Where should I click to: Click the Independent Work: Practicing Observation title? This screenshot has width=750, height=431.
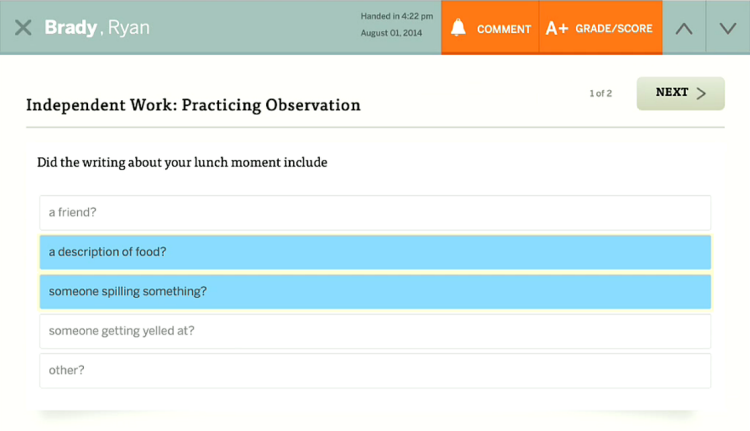click(193, 105)
